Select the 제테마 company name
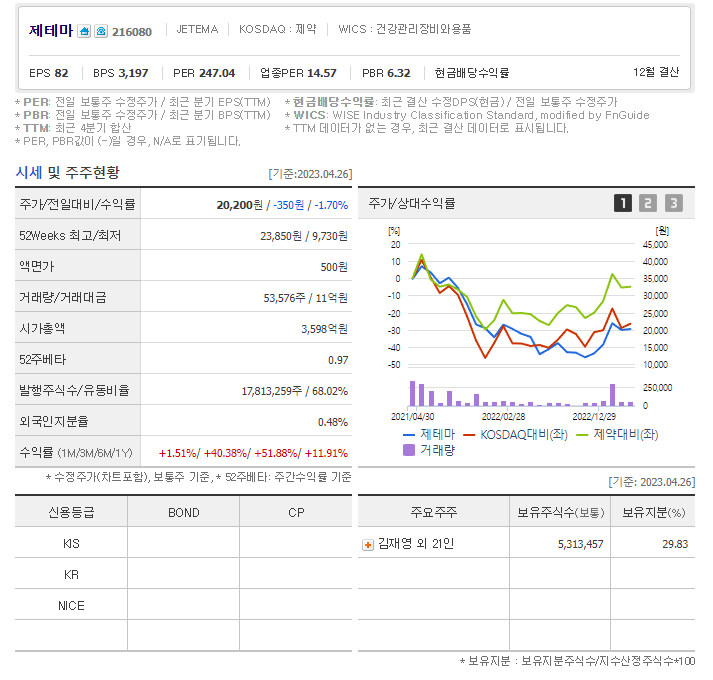 51,30
